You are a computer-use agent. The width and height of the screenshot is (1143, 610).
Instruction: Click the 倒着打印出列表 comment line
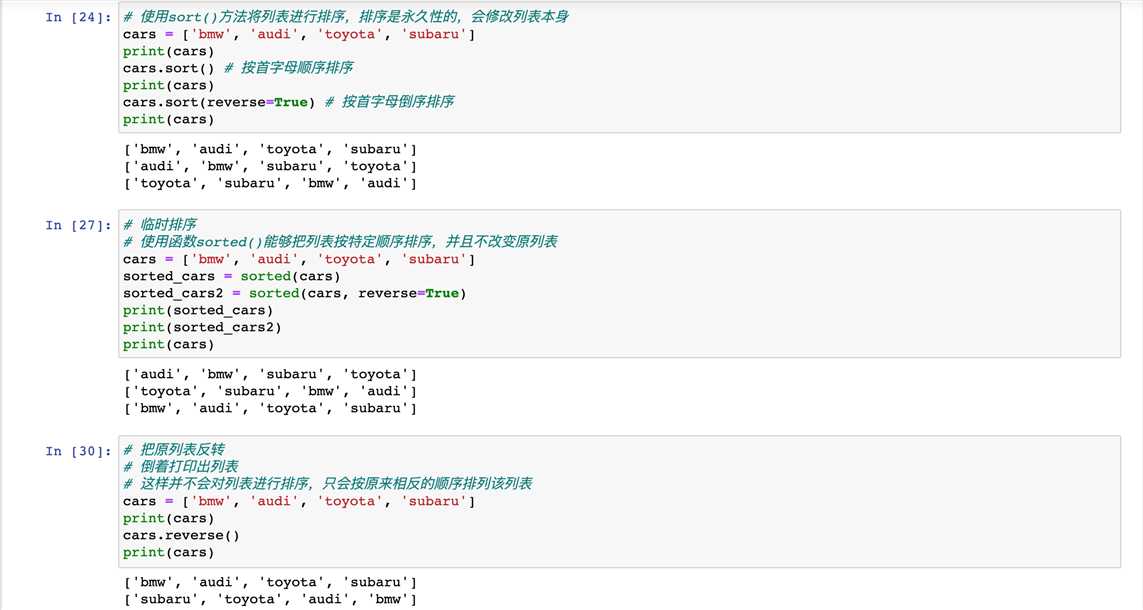click(181, 467)
